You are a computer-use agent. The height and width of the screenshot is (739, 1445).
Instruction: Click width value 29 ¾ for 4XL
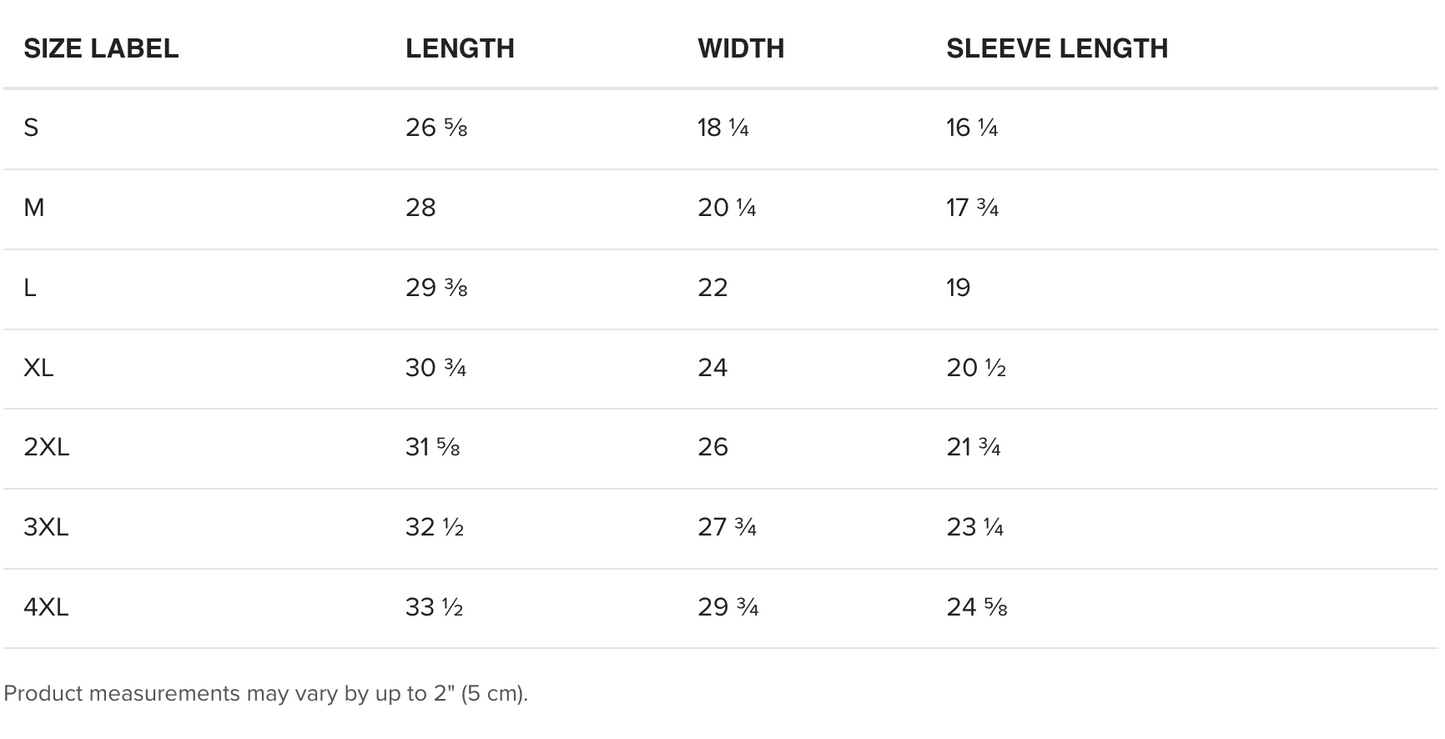[x=728, y=607]
